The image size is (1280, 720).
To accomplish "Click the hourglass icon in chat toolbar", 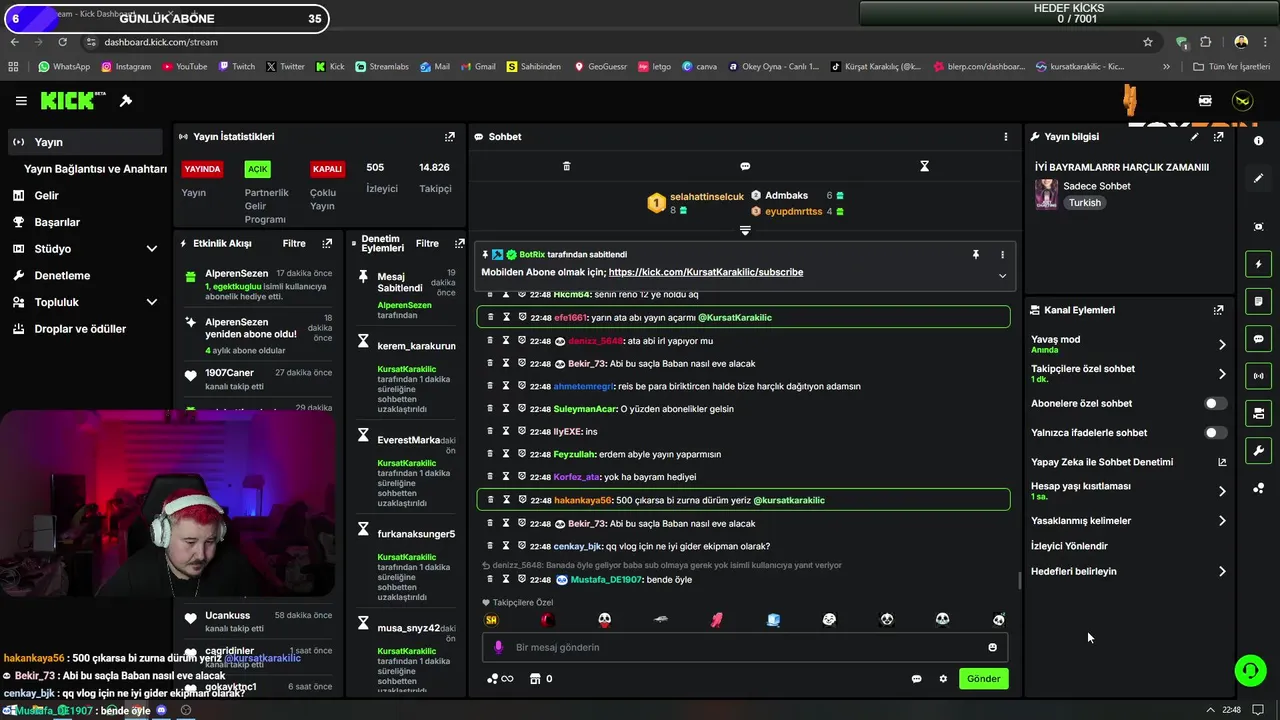I will tap(925, 166).
